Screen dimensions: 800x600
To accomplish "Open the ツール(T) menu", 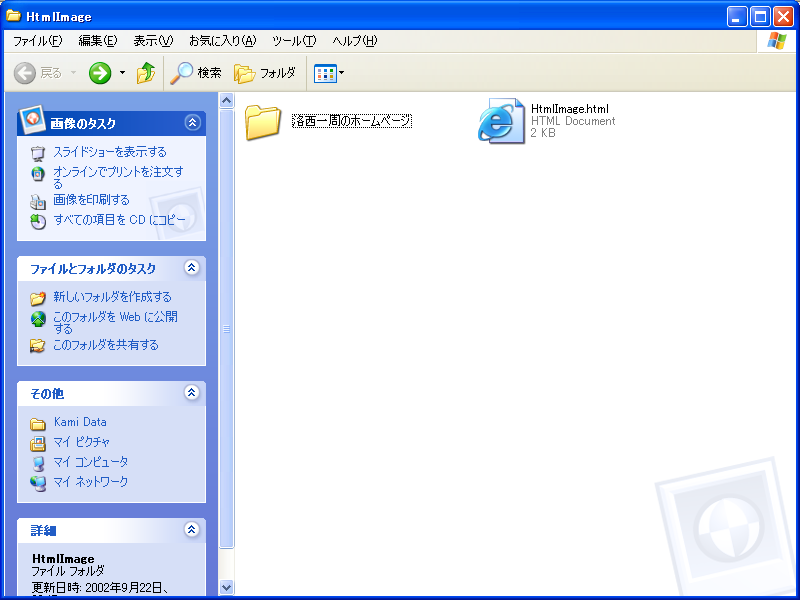I will 294,41.
